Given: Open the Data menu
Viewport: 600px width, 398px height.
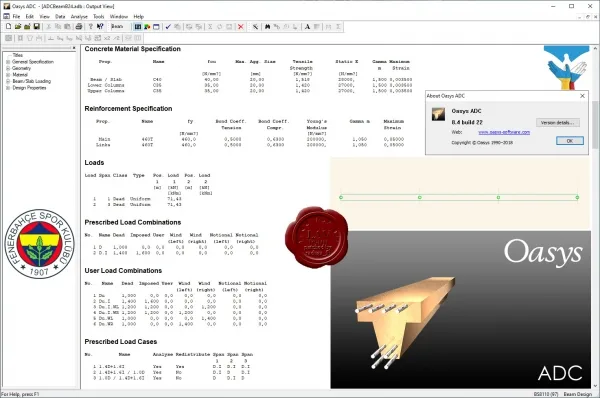Looking at the screenshot, I should [60, 16].
